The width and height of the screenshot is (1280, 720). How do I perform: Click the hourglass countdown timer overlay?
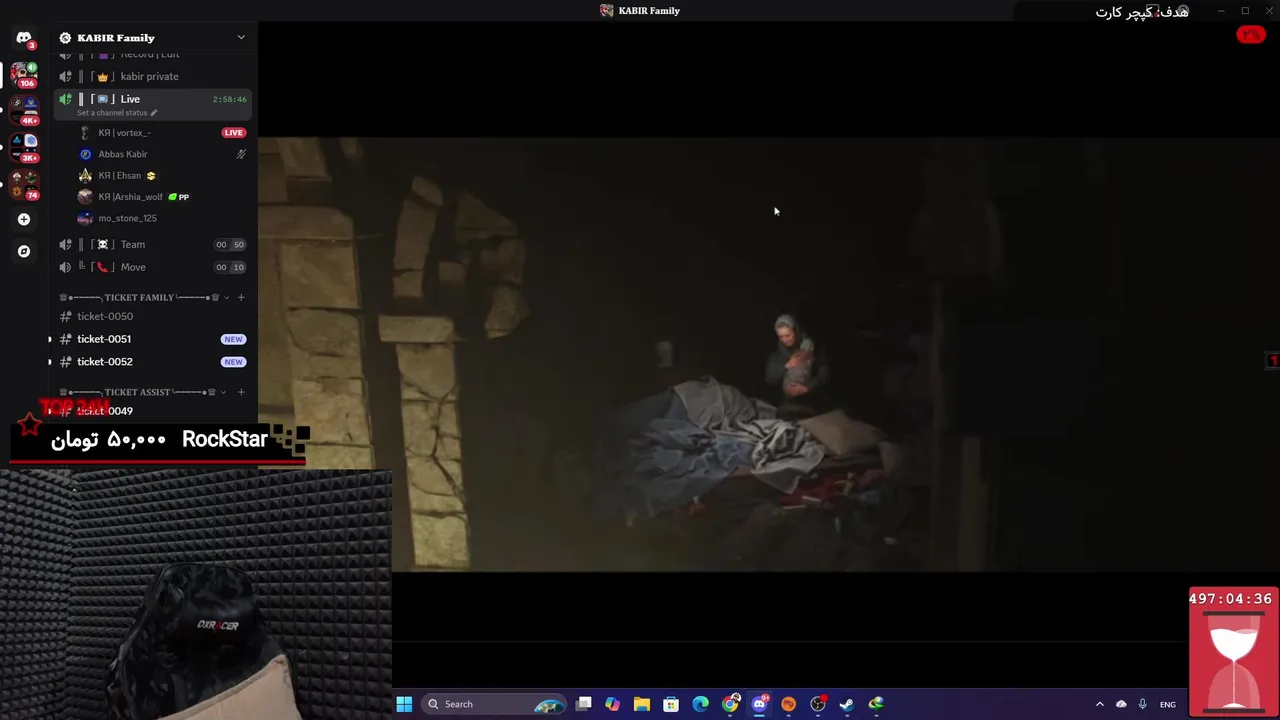[1233, 651]
